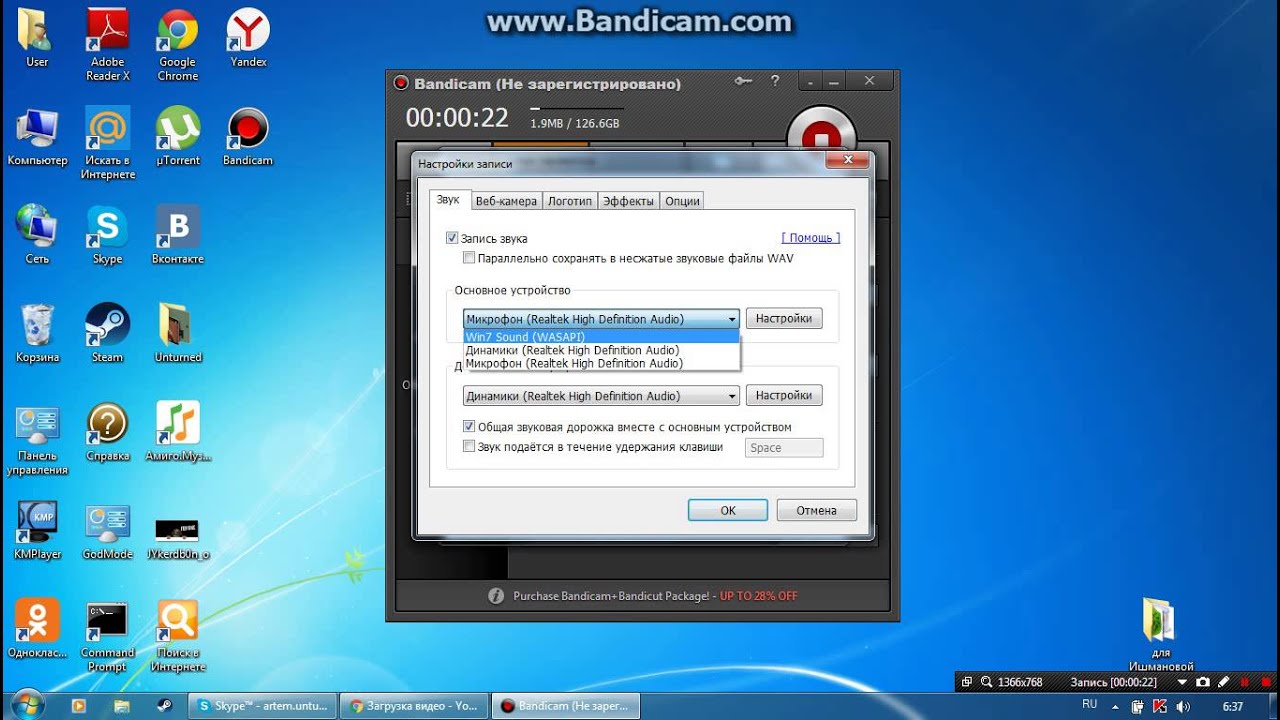
Task: Switch to the Логотип tab
Action: (x=570, y=201)
